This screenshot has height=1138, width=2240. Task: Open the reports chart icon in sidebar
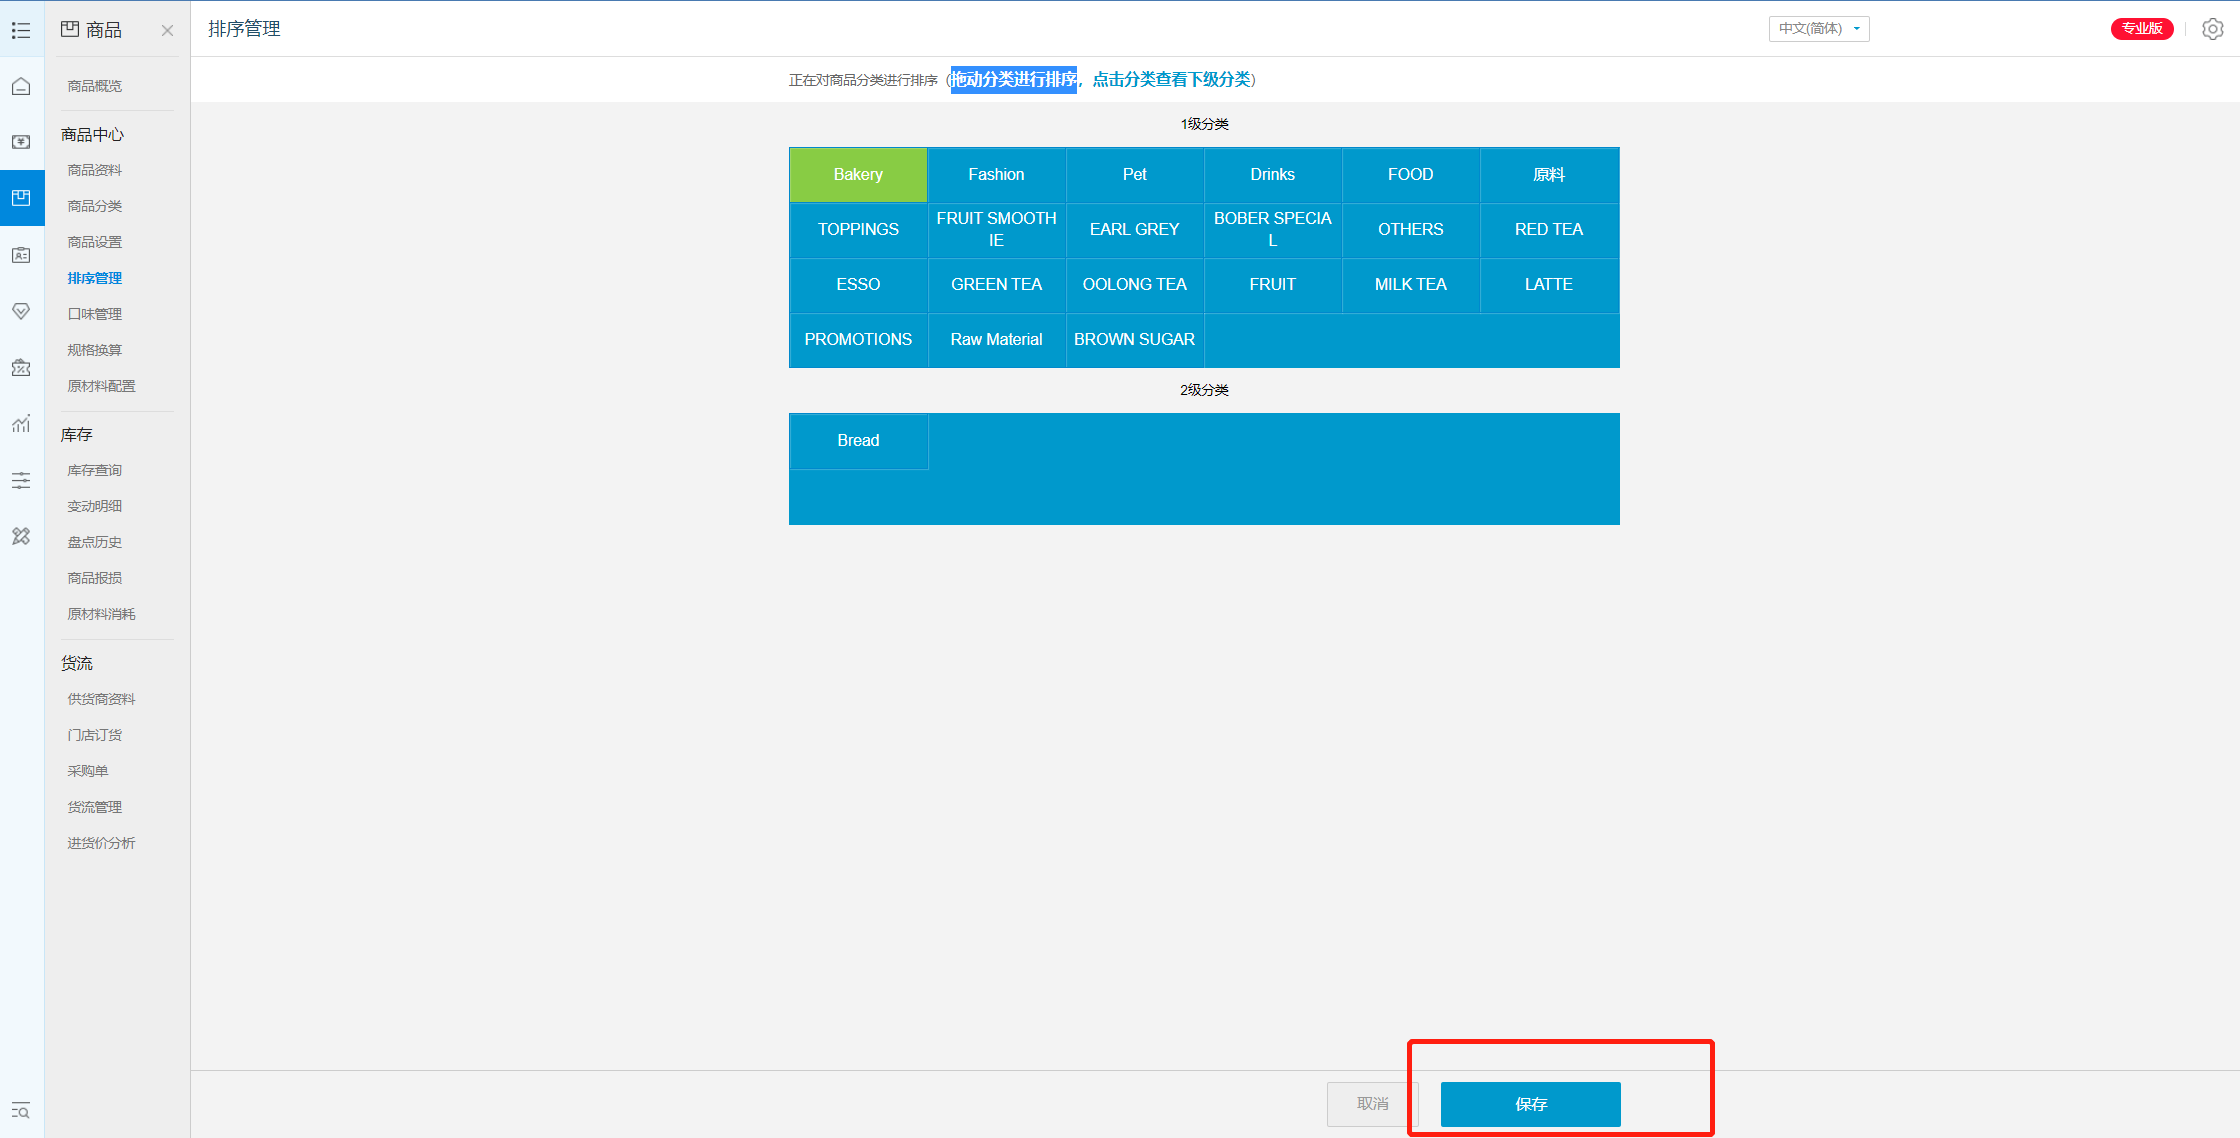click(21, 424)
